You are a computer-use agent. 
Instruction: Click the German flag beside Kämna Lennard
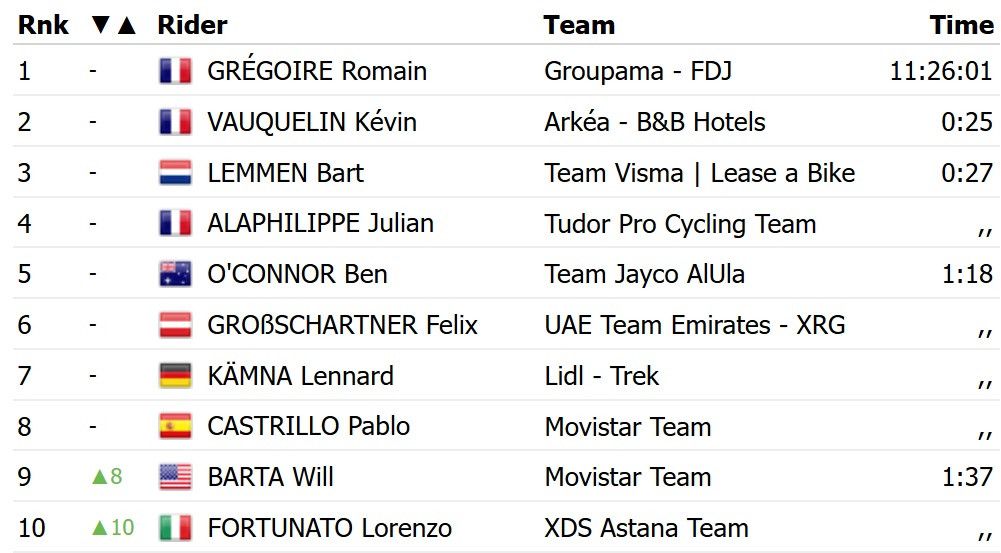175,376
